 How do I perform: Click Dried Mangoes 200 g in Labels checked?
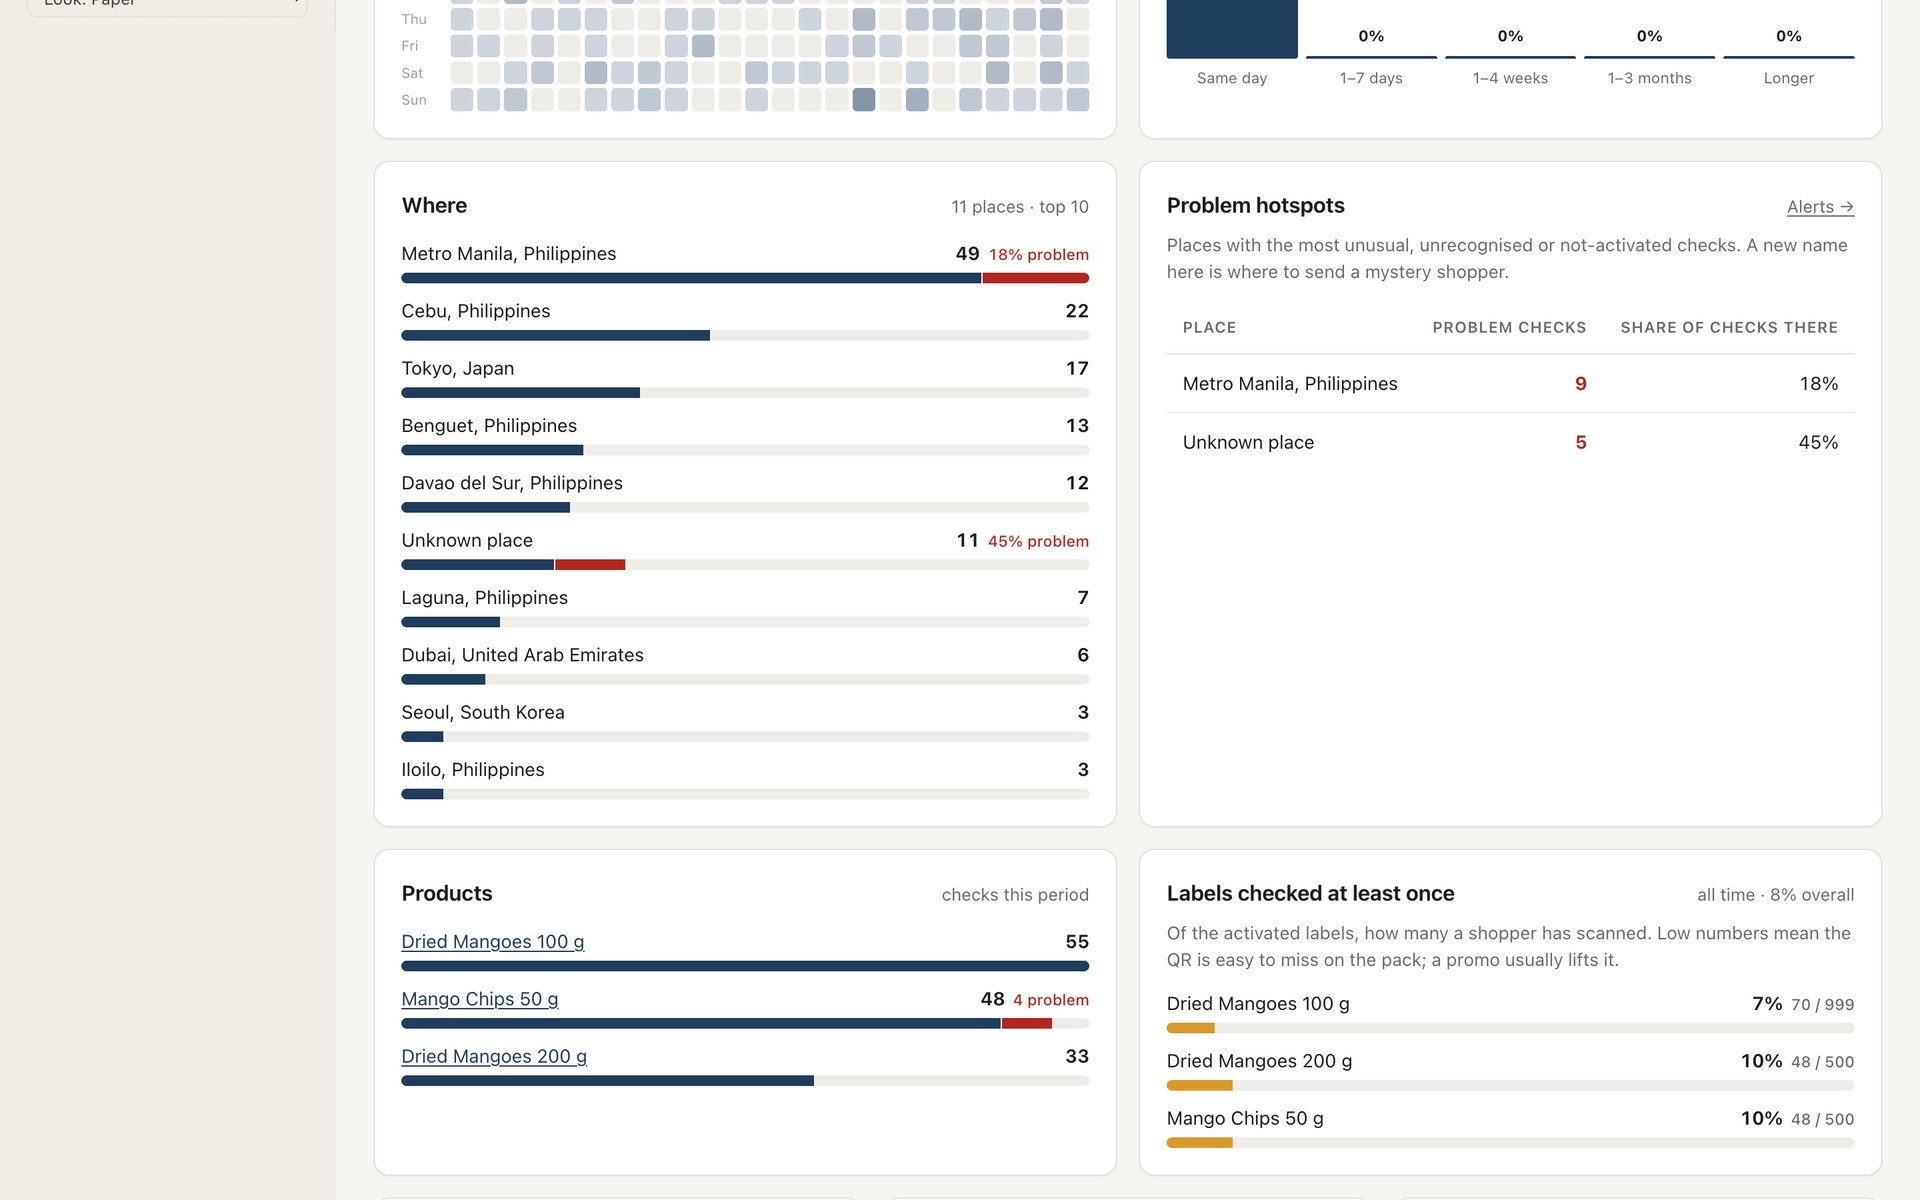[x=1259, y=1061]
